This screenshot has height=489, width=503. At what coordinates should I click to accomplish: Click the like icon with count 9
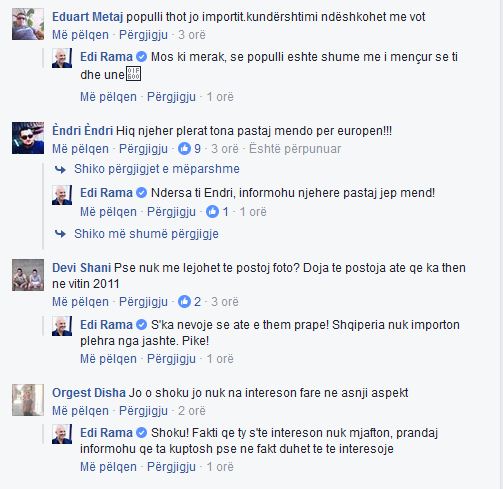click(184, 149)
